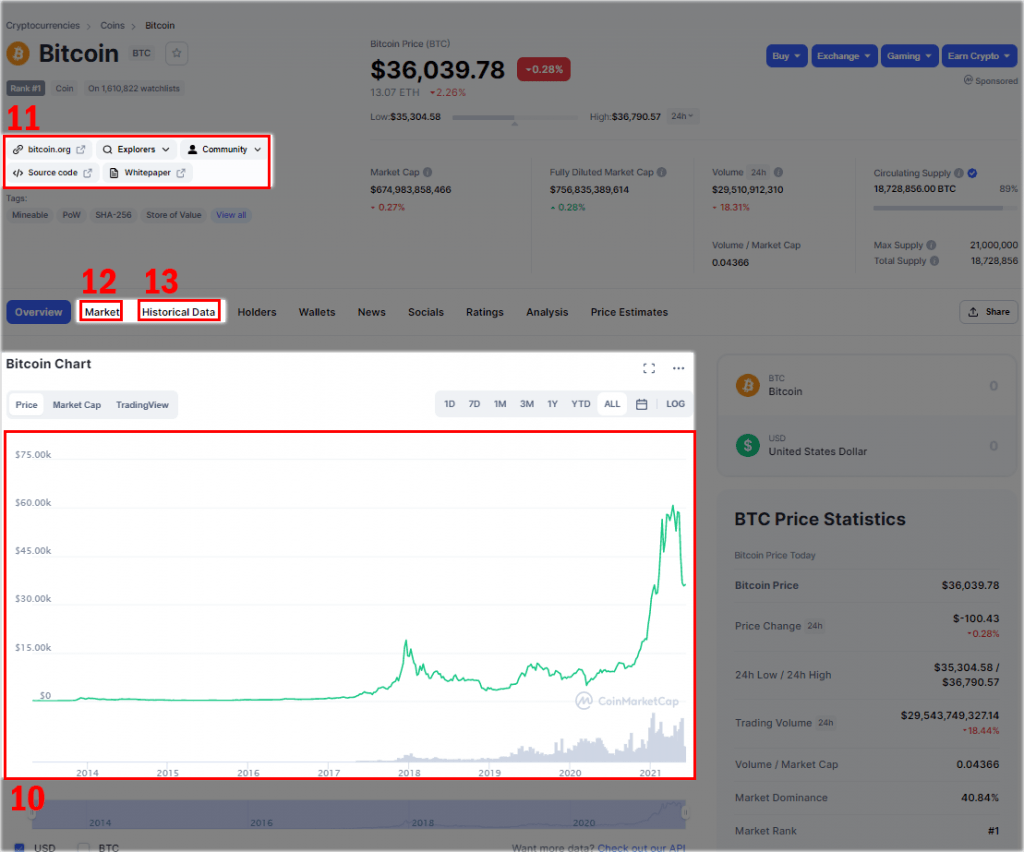Click the 24h low-high price range bar
This screenshot has height=852, width=1024.
tap(515, 118)
